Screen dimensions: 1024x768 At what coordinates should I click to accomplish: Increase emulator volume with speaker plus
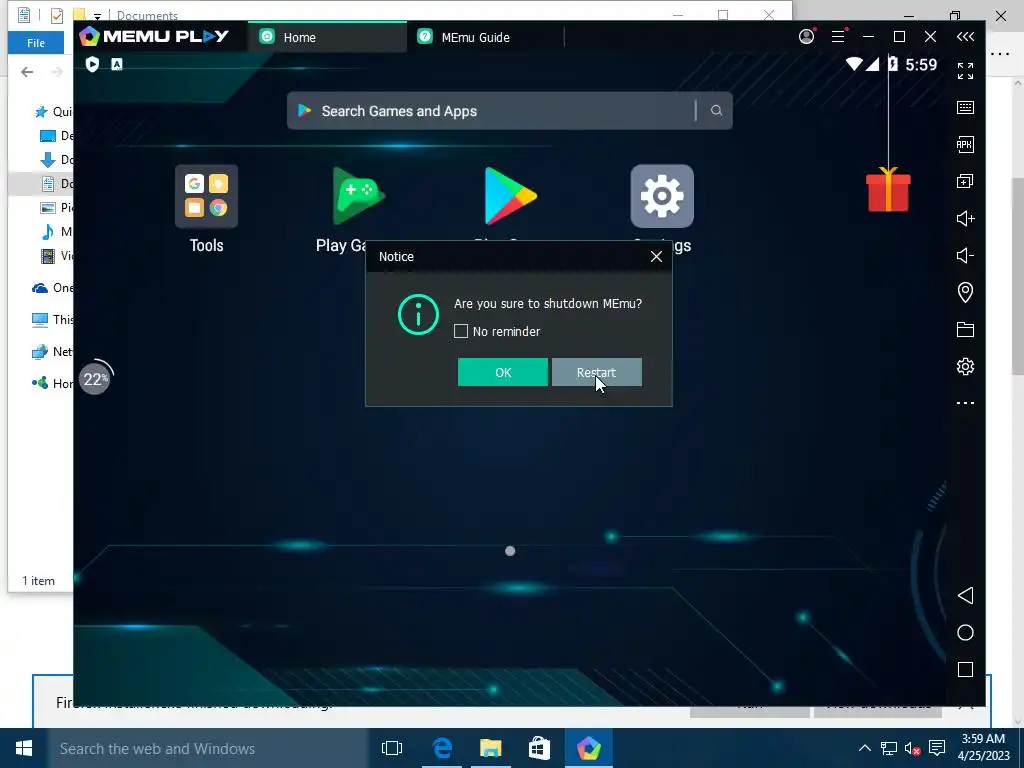pos(965,218)
